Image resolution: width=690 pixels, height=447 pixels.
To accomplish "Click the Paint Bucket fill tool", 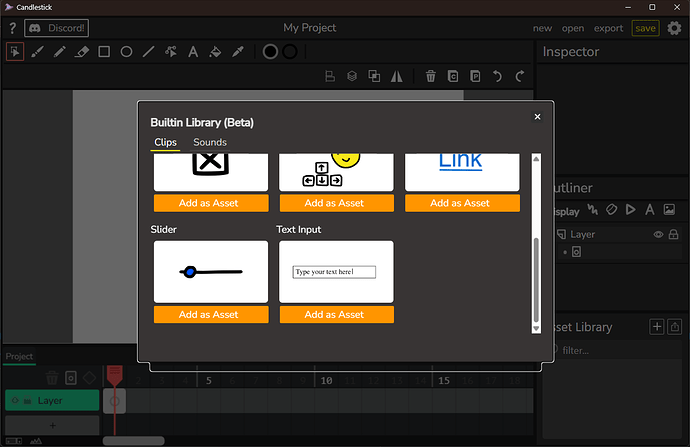I will [x=215, y=52].
